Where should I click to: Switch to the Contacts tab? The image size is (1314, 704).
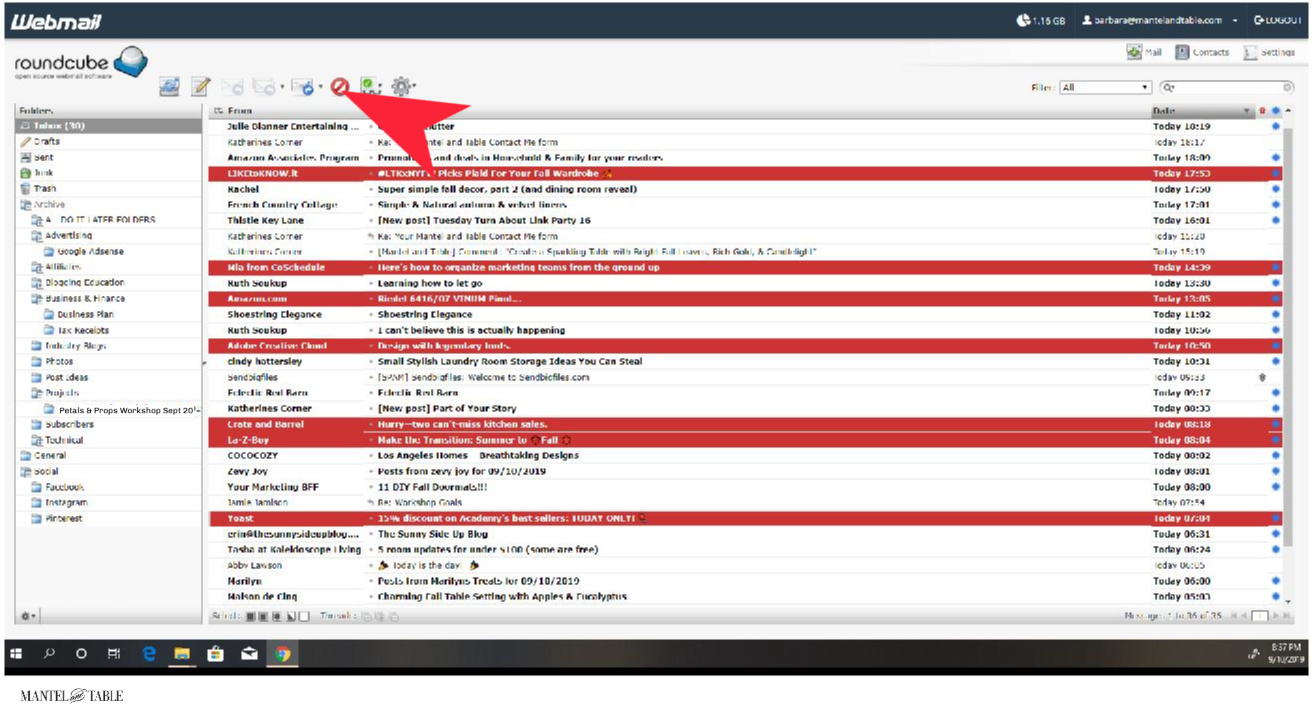[1202, 52]
